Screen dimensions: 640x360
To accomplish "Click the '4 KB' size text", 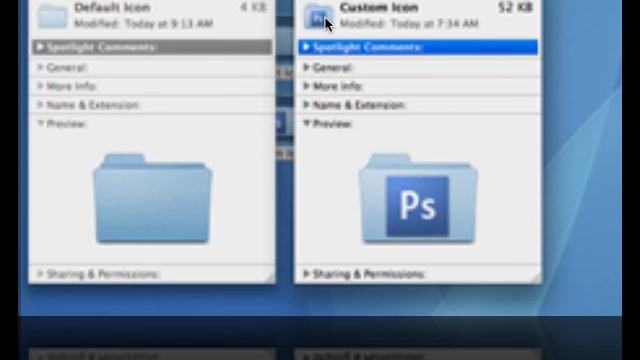I will point(253,7).
